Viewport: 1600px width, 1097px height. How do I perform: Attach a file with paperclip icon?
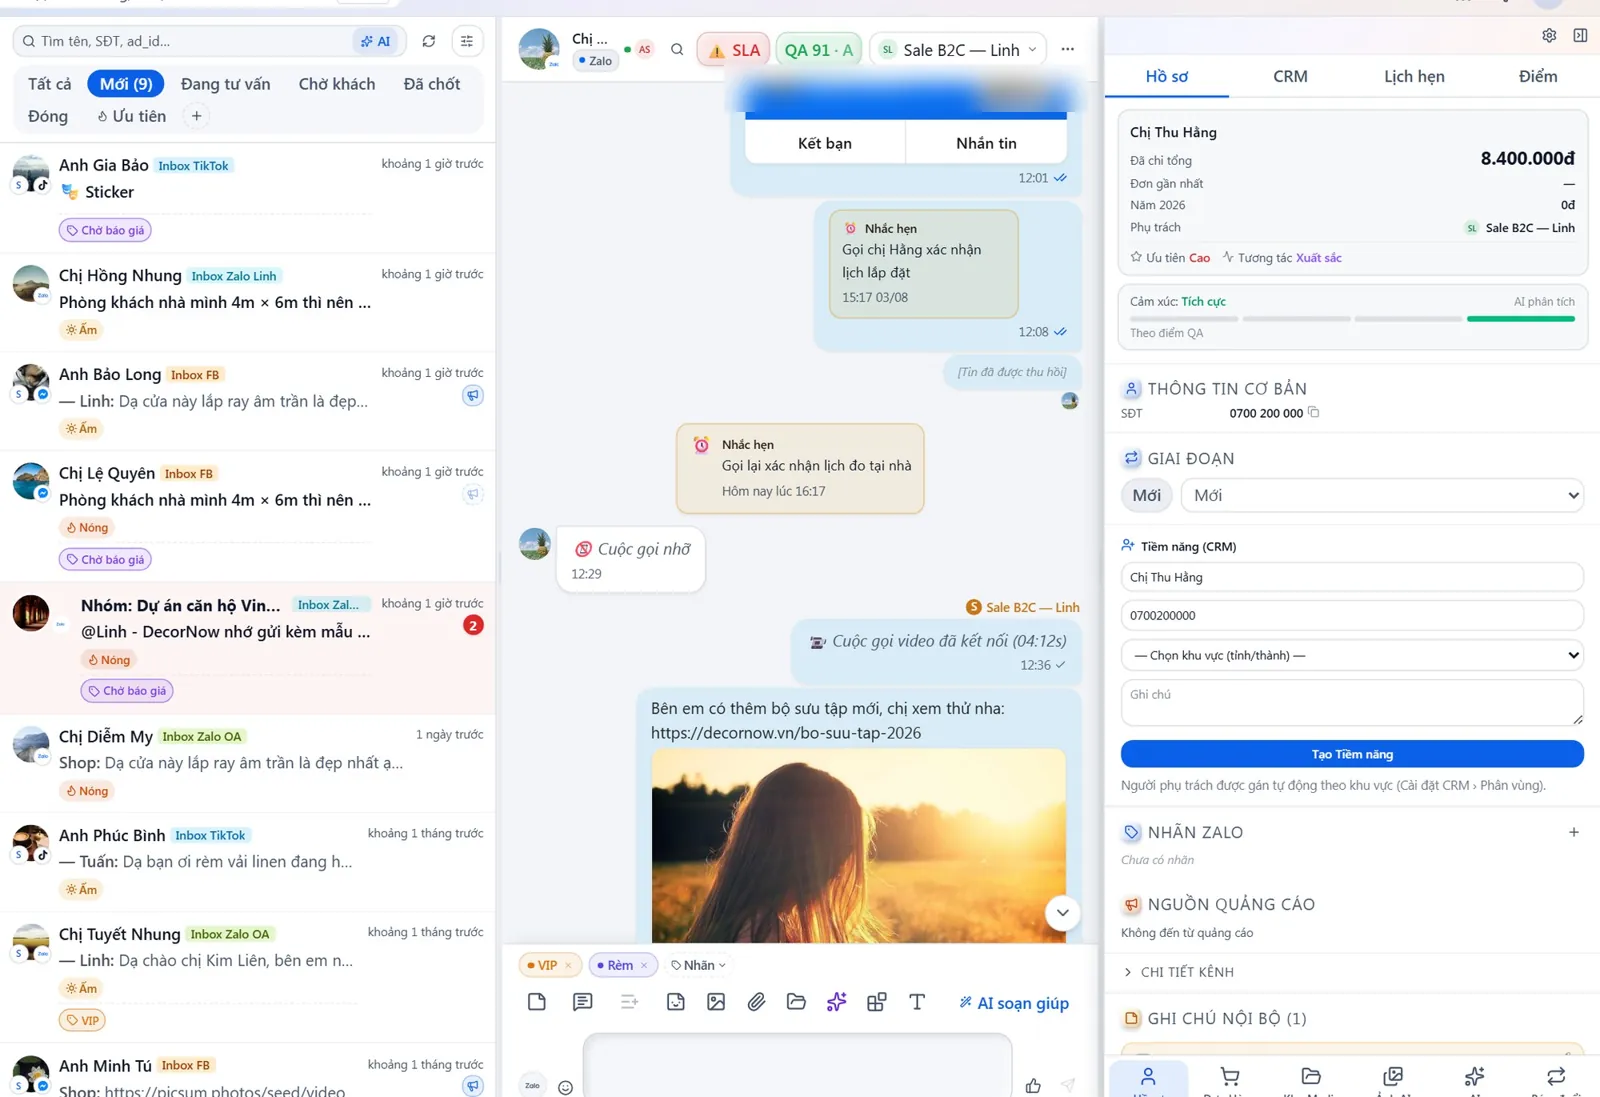pyautogui.click(x=756, y=1002)
